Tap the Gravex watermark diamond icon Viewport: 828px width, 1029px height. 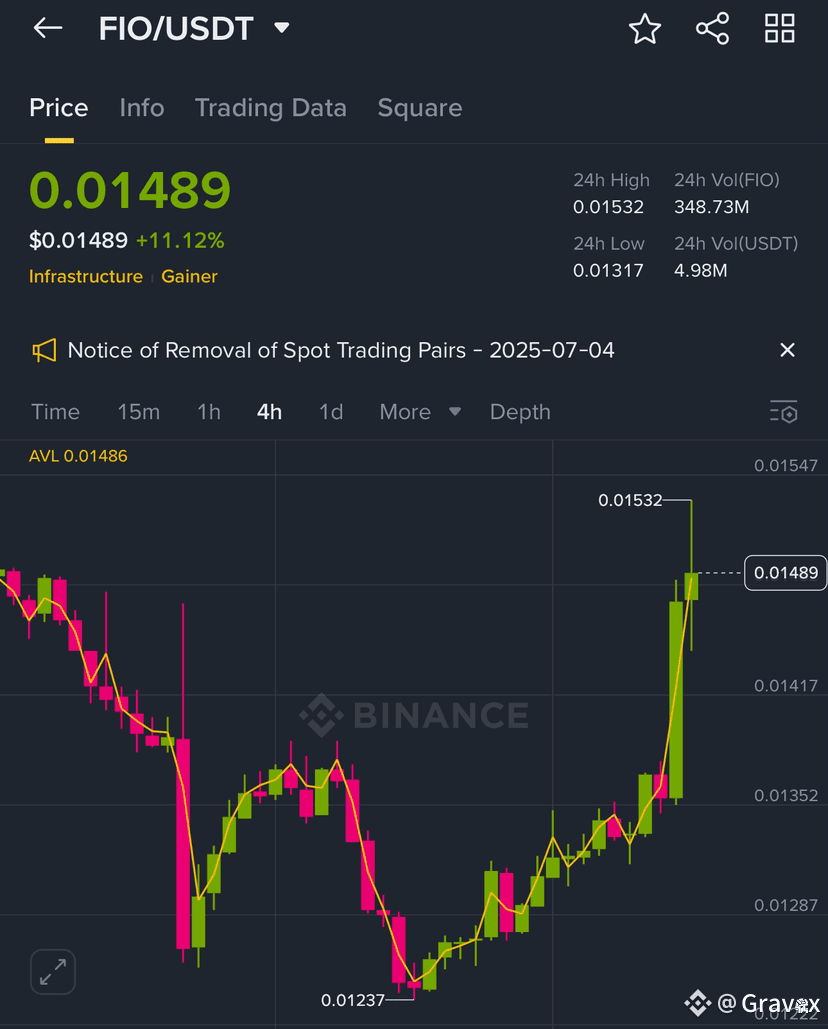(x=697, y=1002)
